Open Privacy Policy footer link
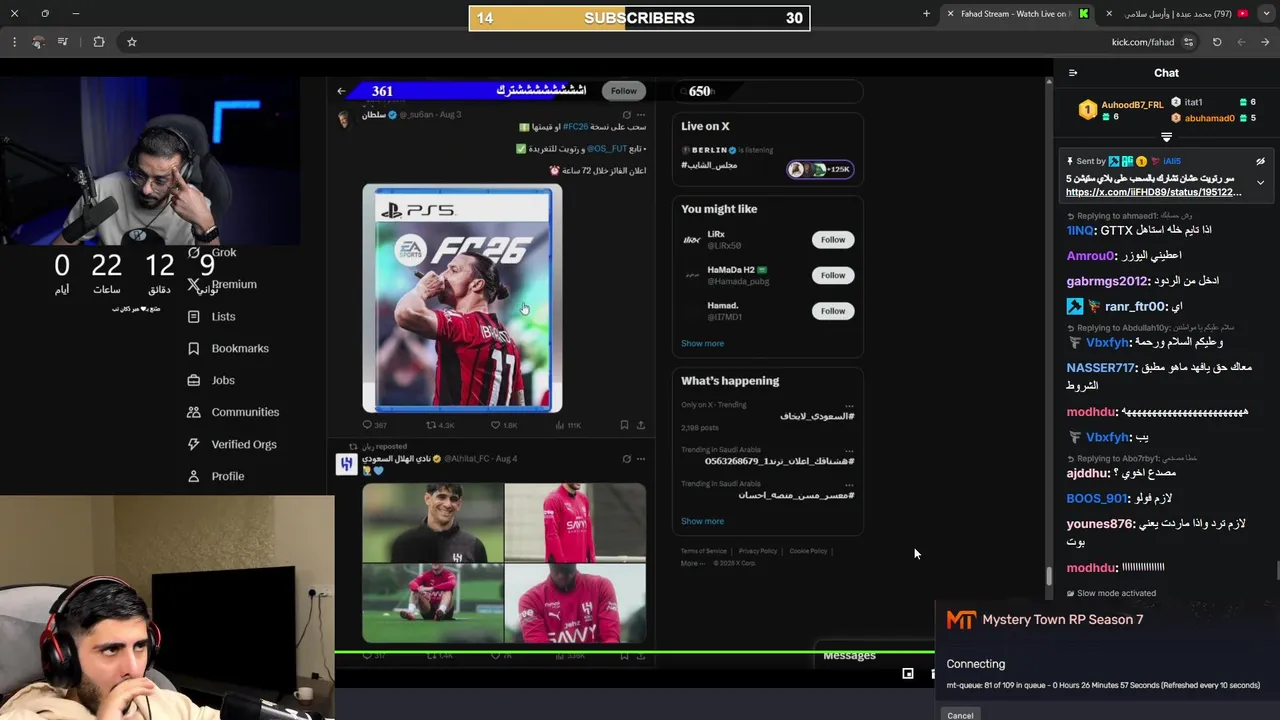Viewport: 1280px width, 720px height. (757, 551)
